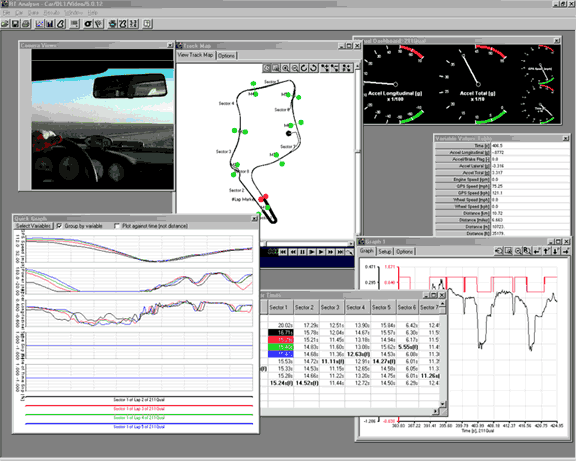
Task: Rotate track map clockwise
Action: point(304,68)
